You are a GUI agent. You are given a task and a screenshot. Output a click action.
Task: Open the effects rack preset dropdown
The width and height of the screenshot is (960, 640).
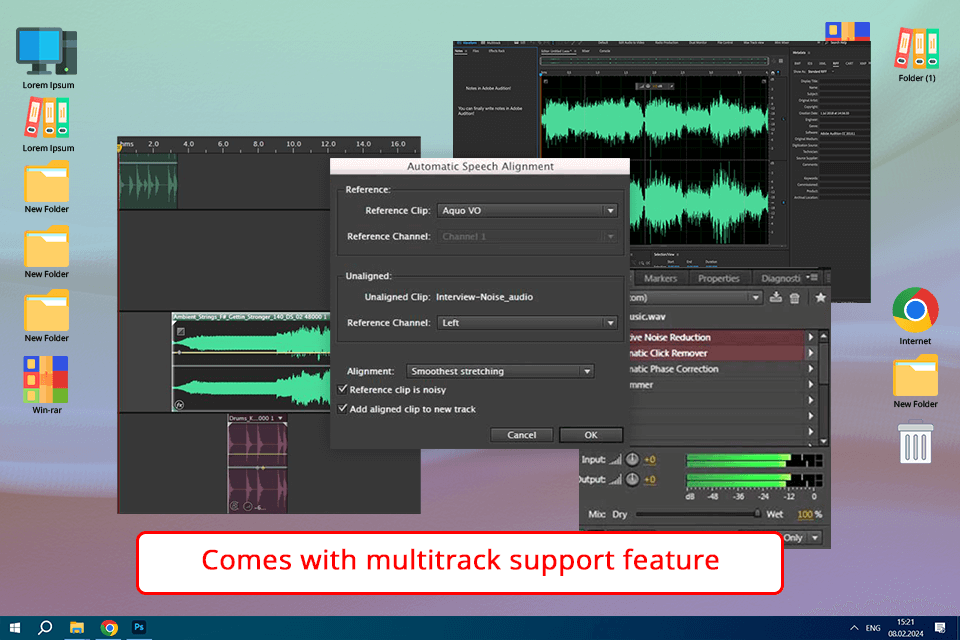(696, 298)
